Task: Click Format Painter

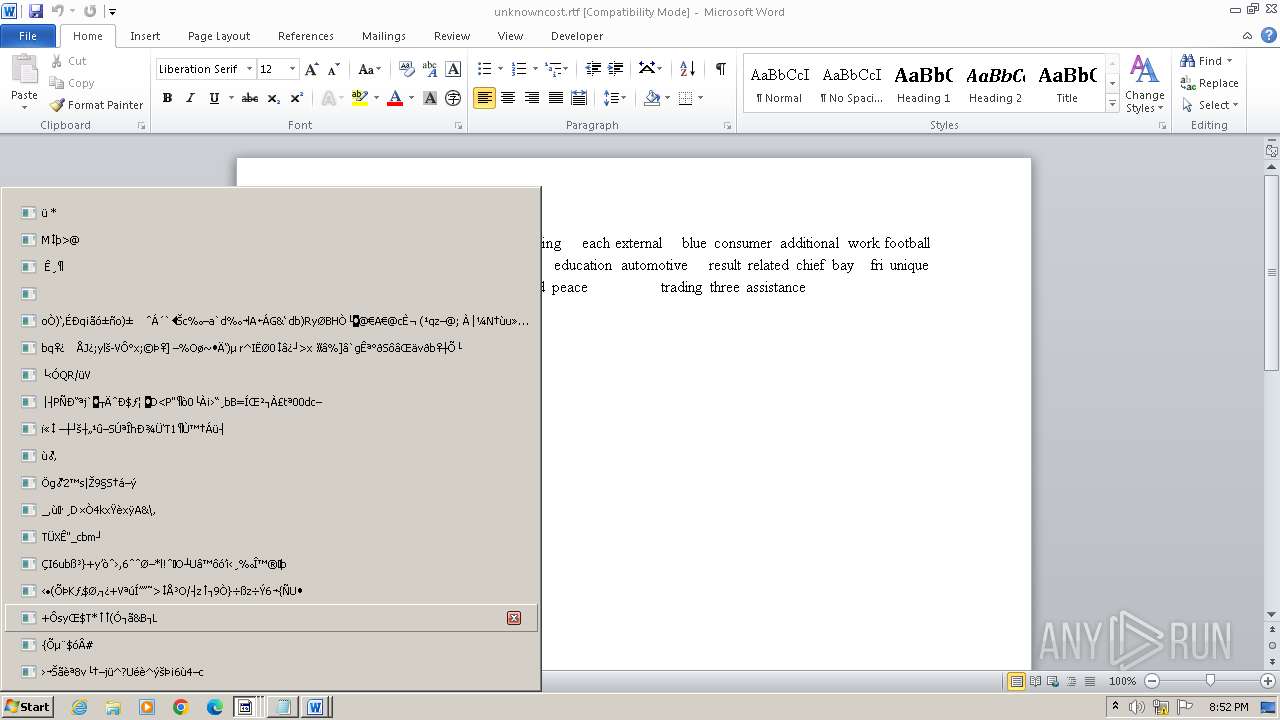Action: 96,105
